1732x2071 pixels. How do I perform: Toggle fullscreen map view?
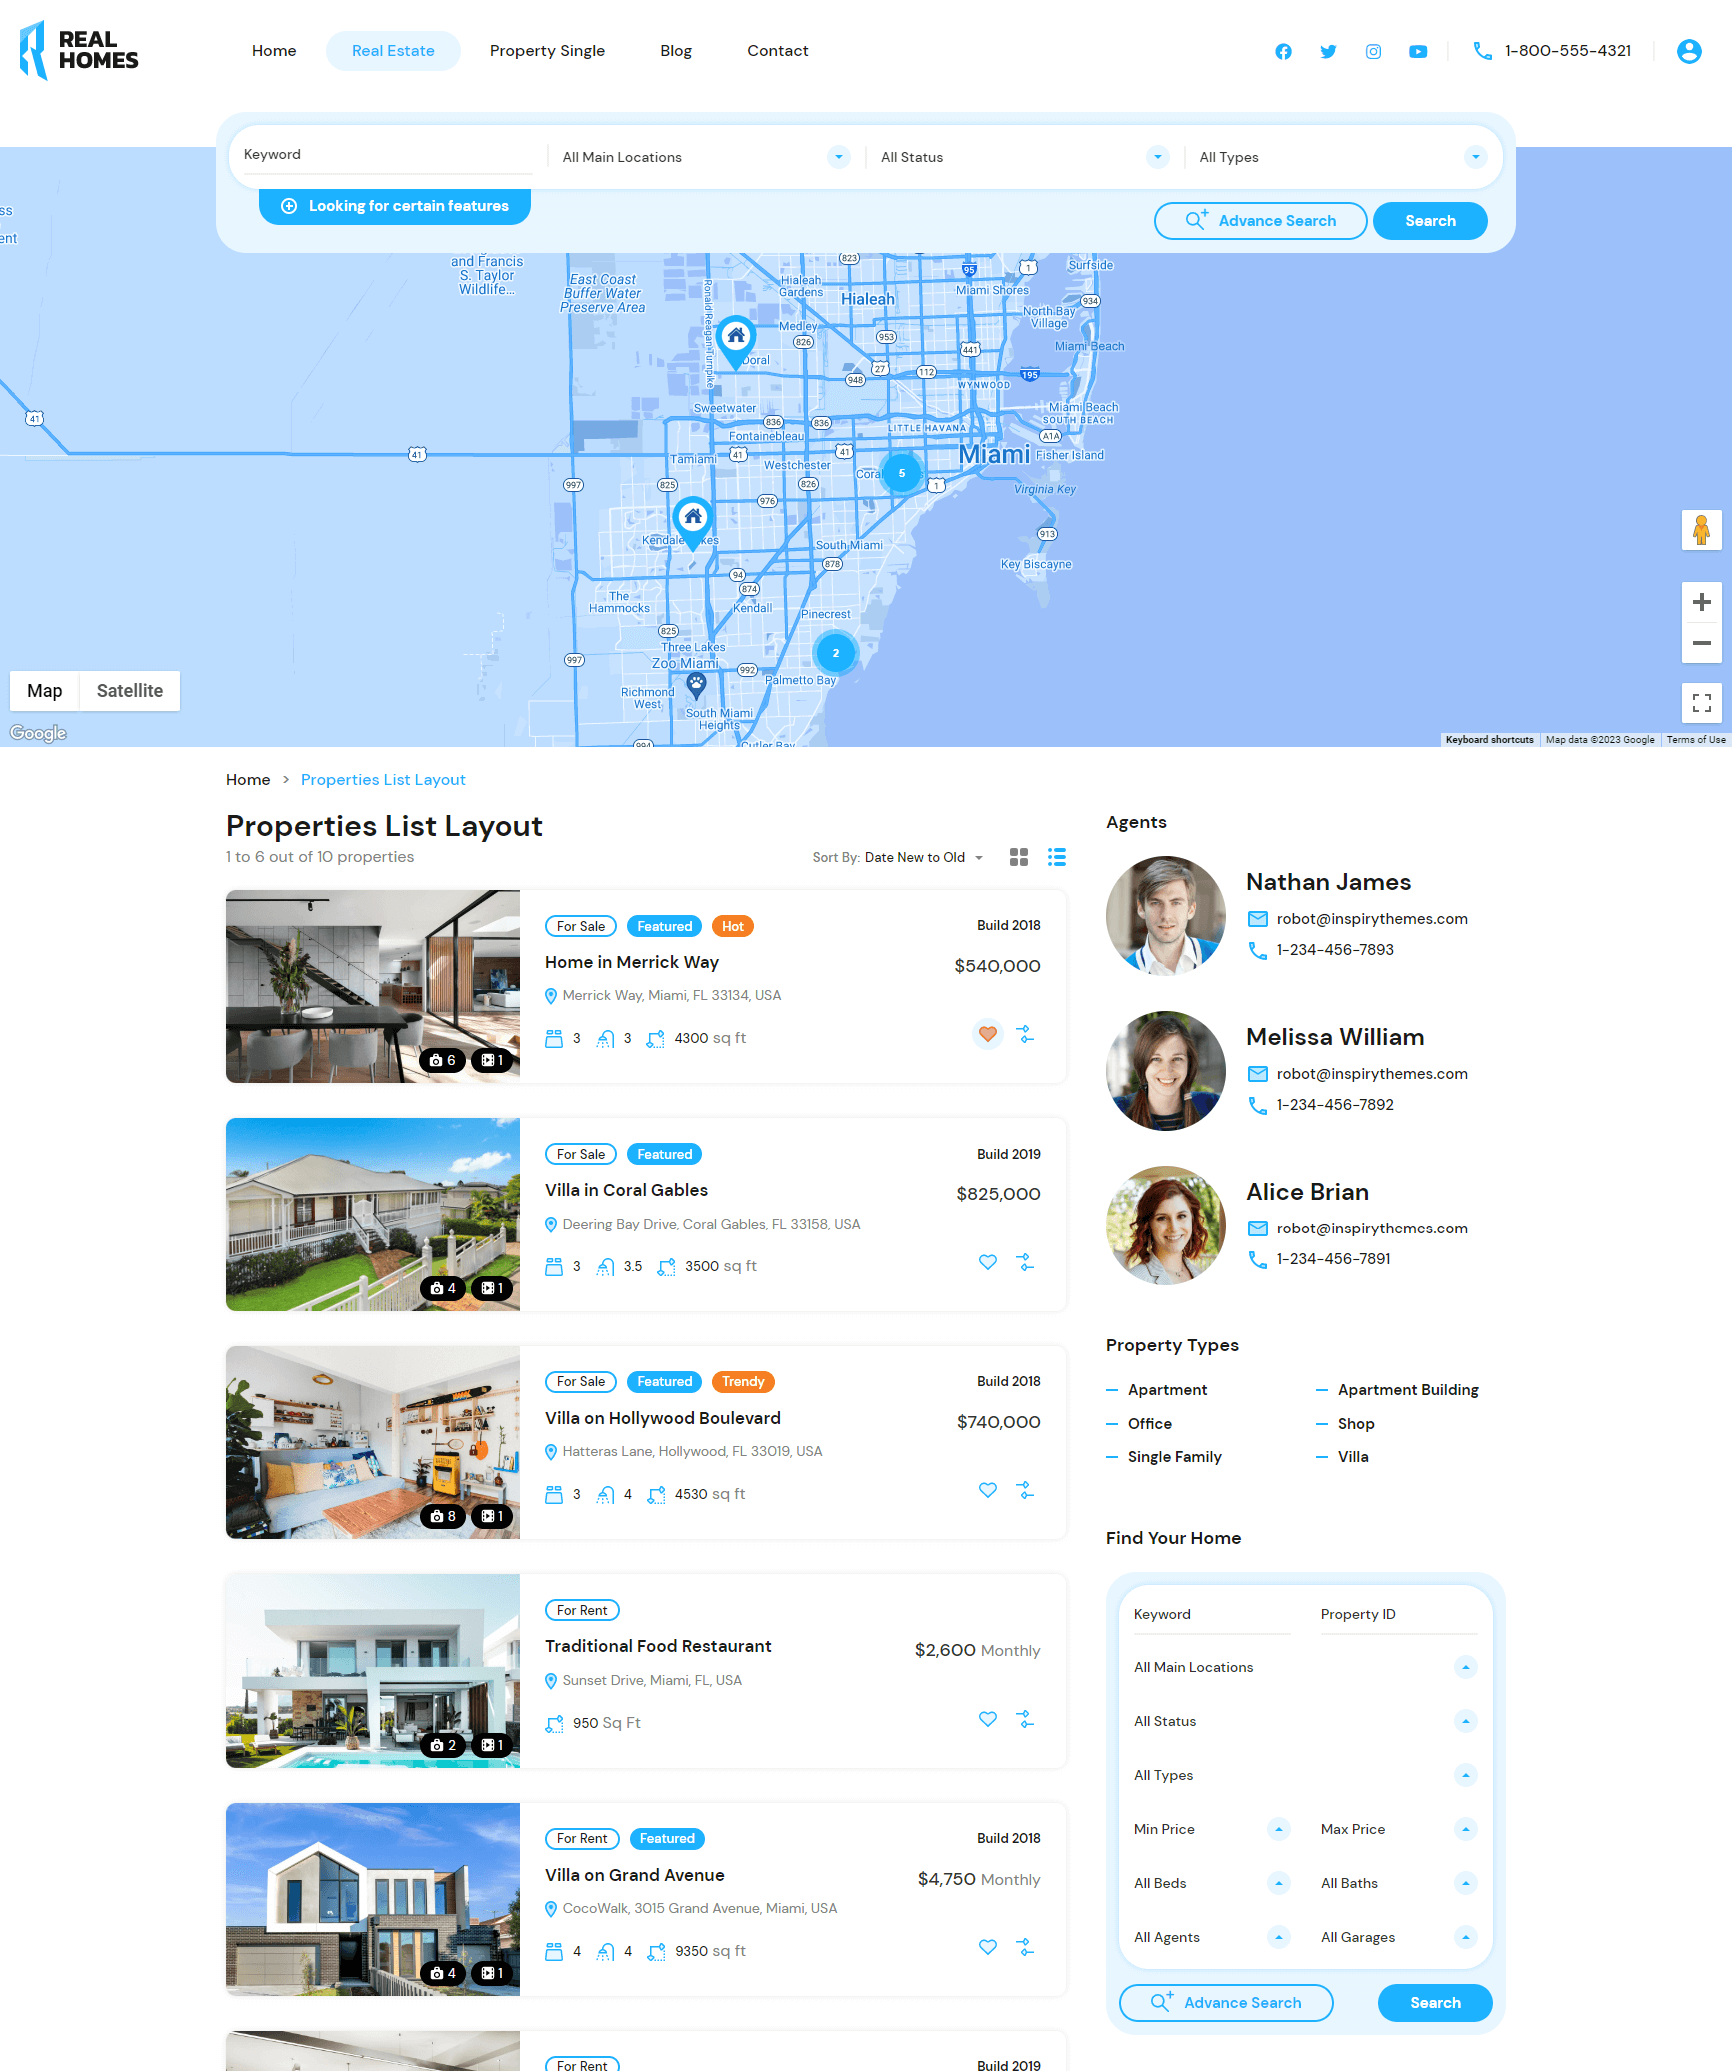[1701, 702]
